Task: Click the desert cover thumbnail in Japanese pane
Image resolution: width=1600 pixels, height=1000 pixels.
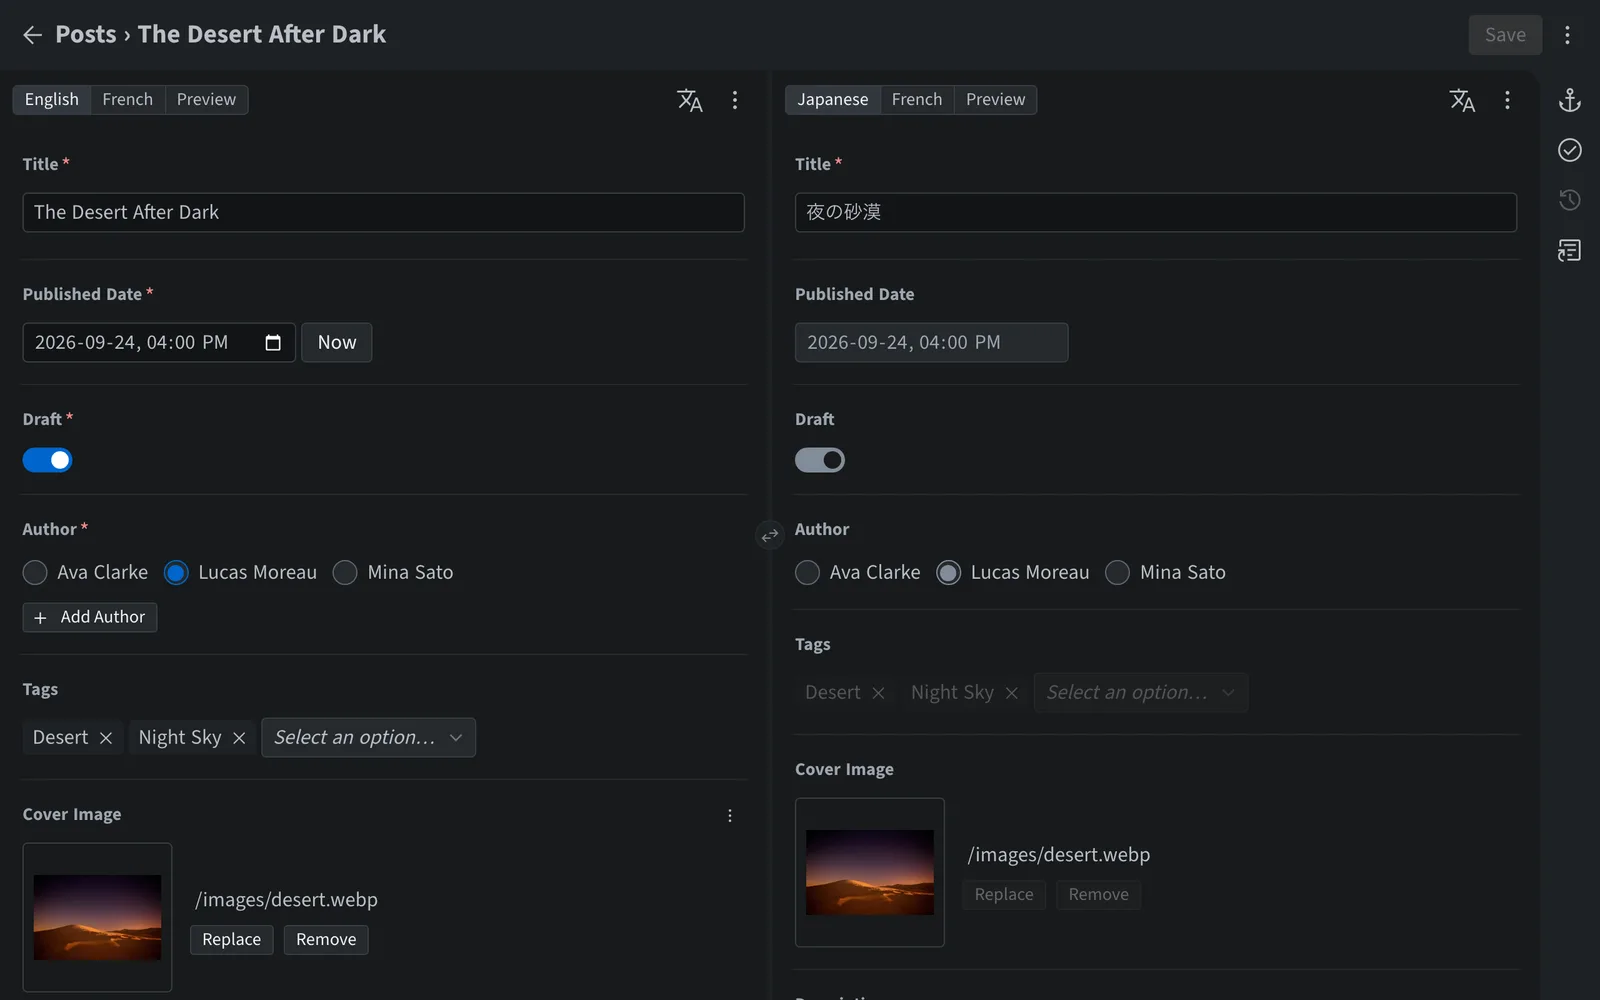Action: 870,873
